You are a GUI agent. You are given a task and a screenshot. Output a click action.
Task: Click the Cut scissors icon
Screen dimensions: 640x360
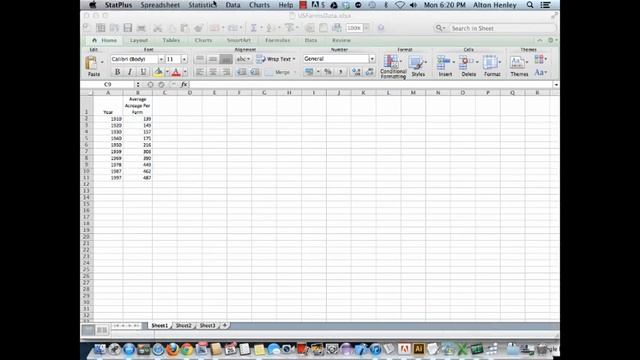[158, 28]
